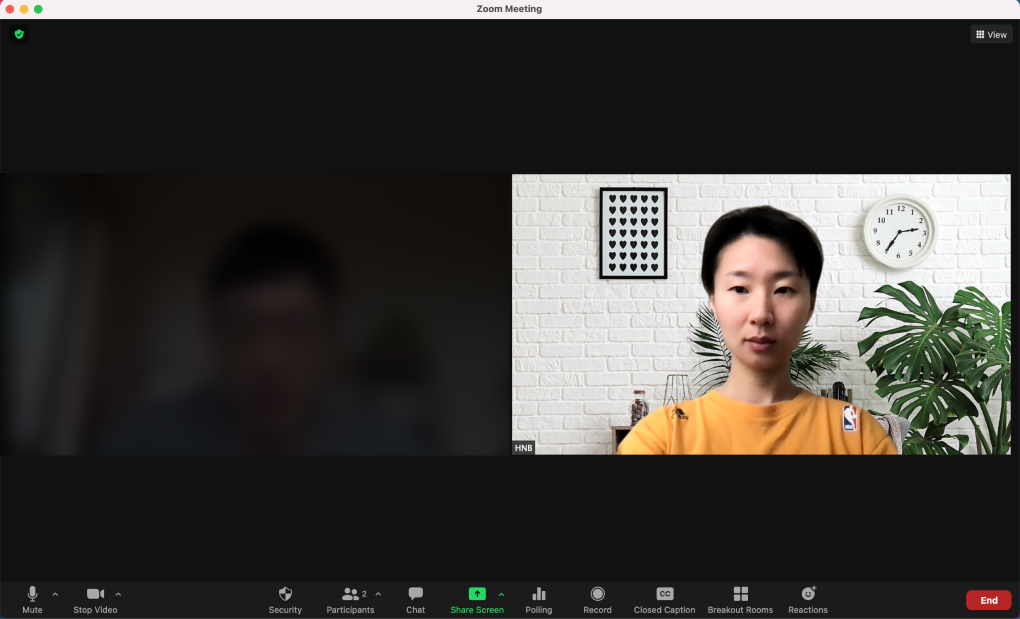The height and width of the screenshot is (619, 1020).
Task: Open the Reactions emoji icon
Action: point(808,594)
